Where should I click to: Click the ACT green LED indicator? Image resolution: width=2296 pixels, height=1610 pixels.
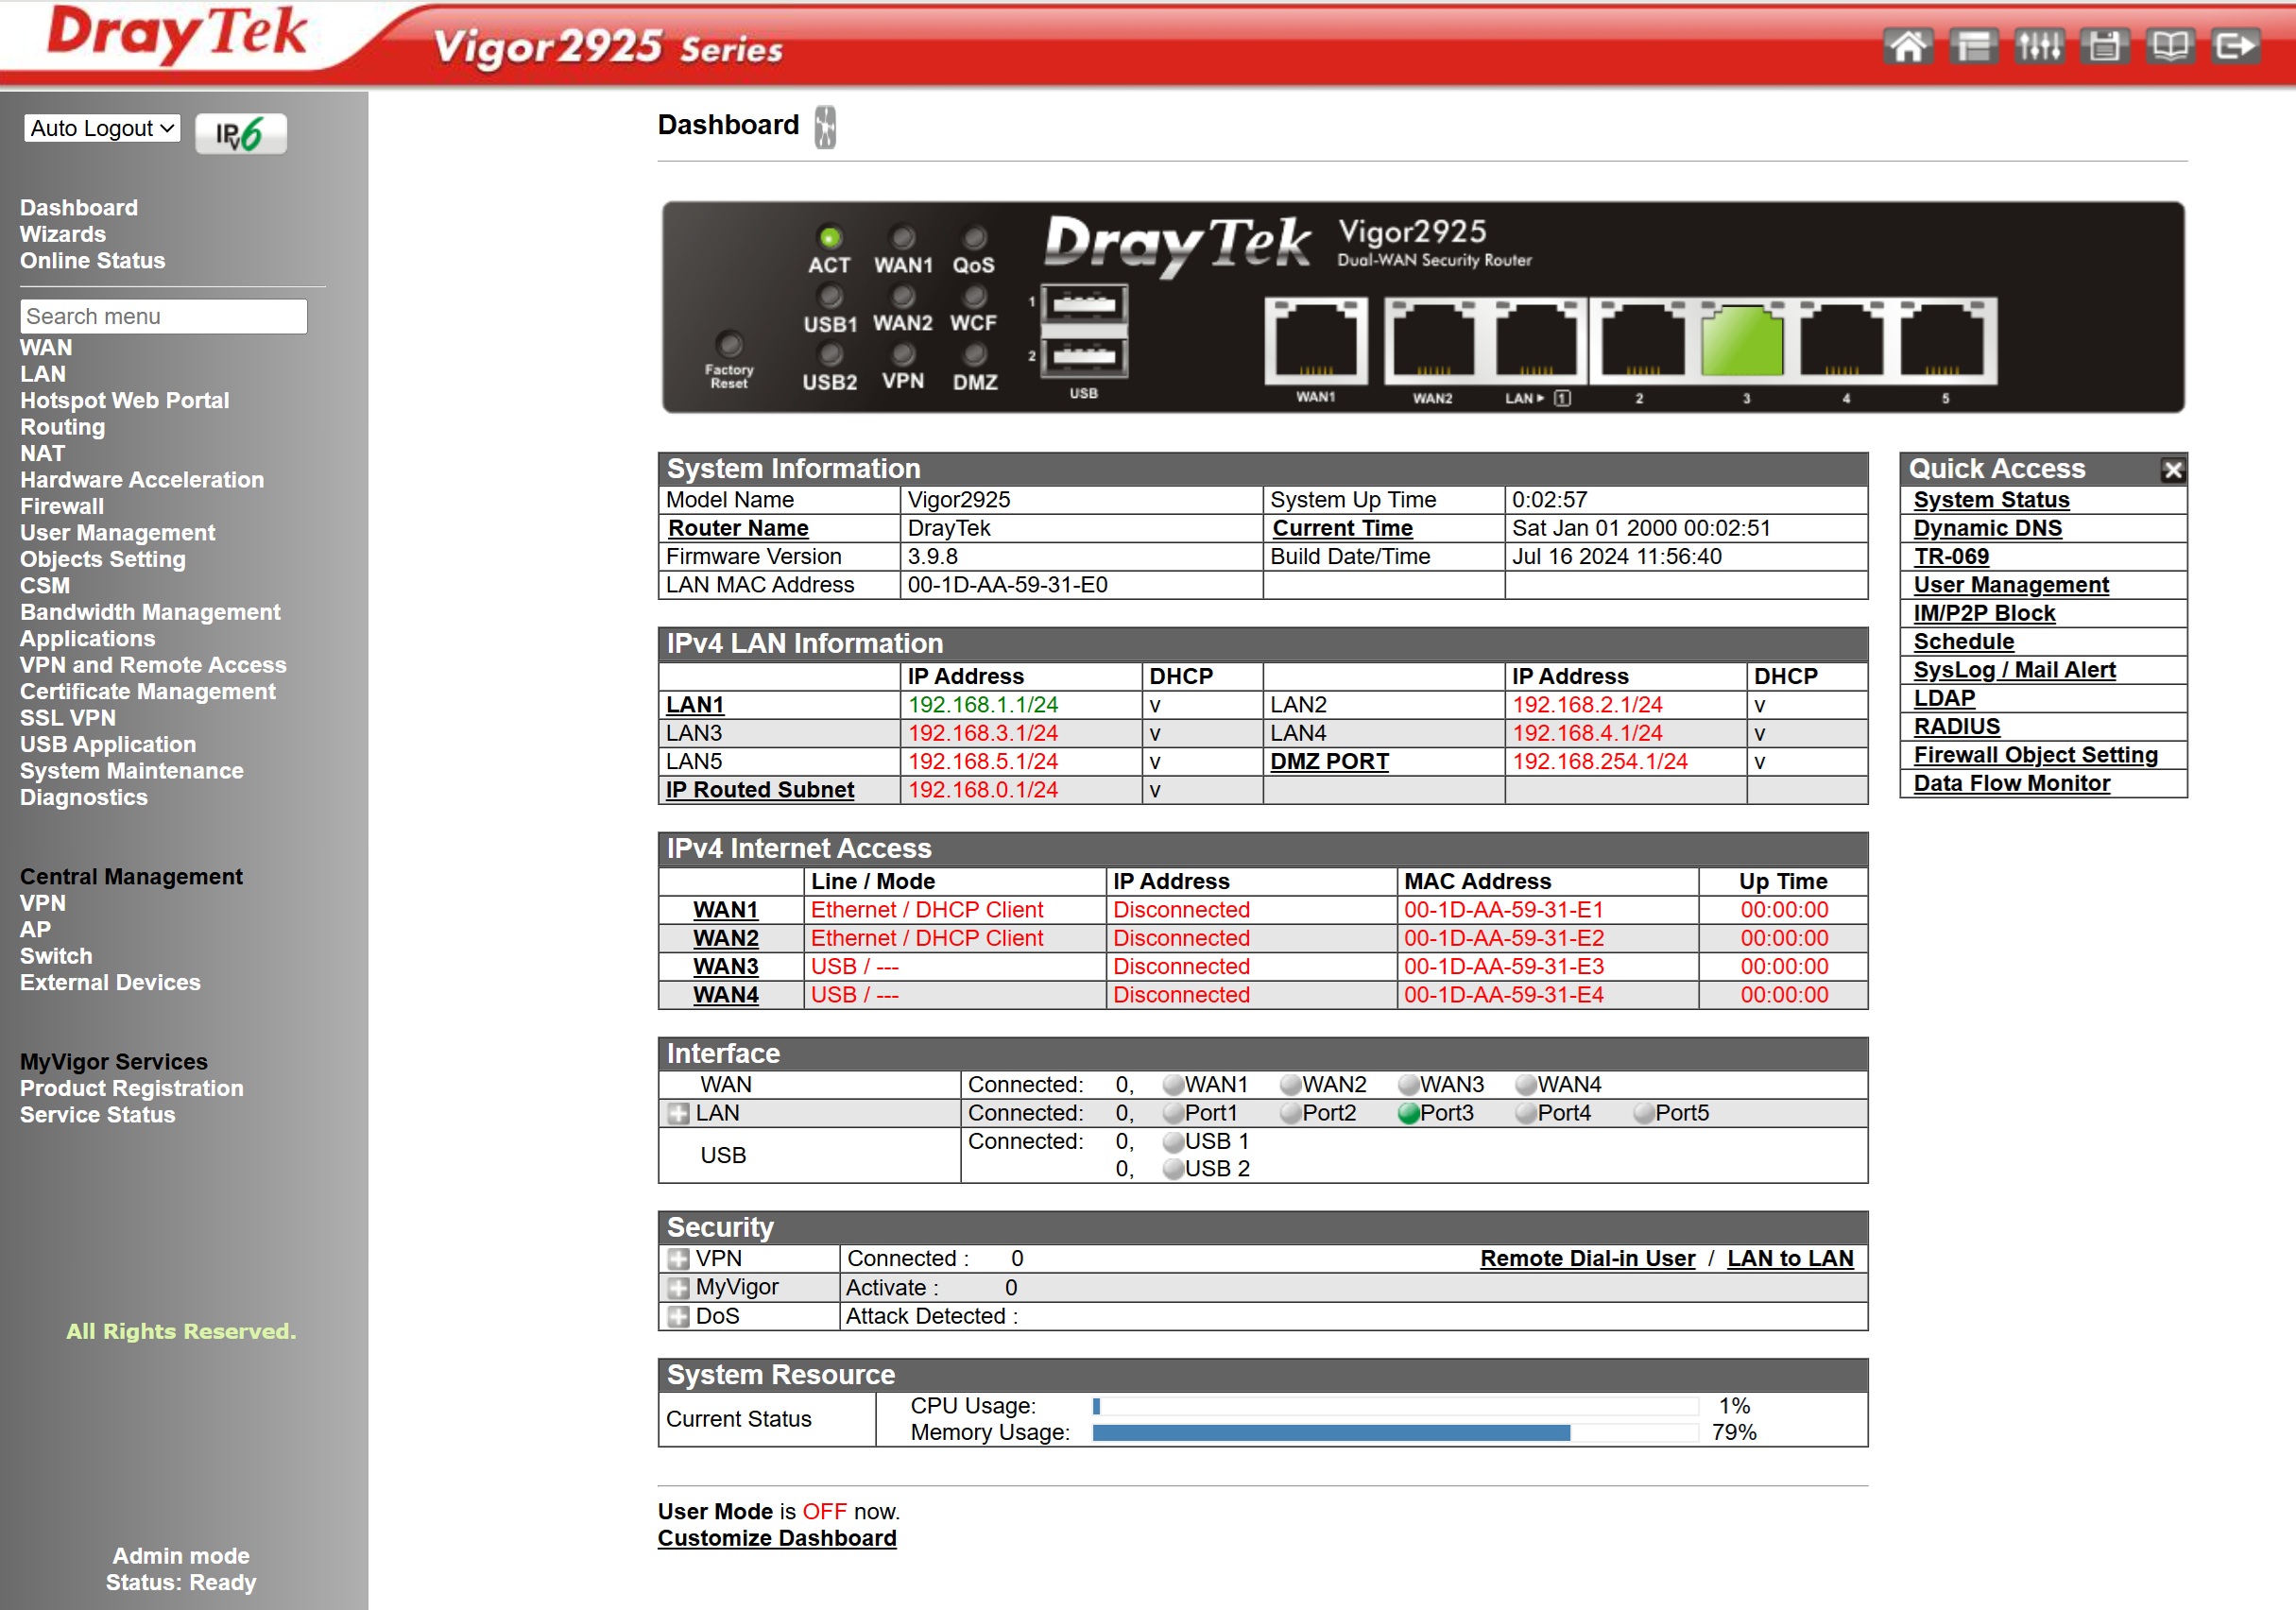[829, 238]
